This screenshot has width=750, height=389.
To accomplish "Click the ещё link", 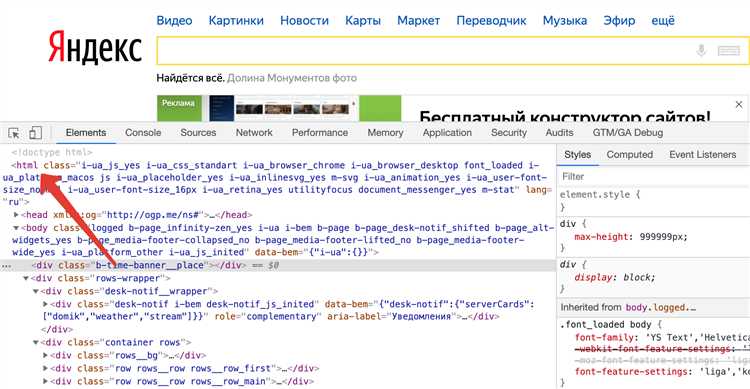I will tap(663, 21).
